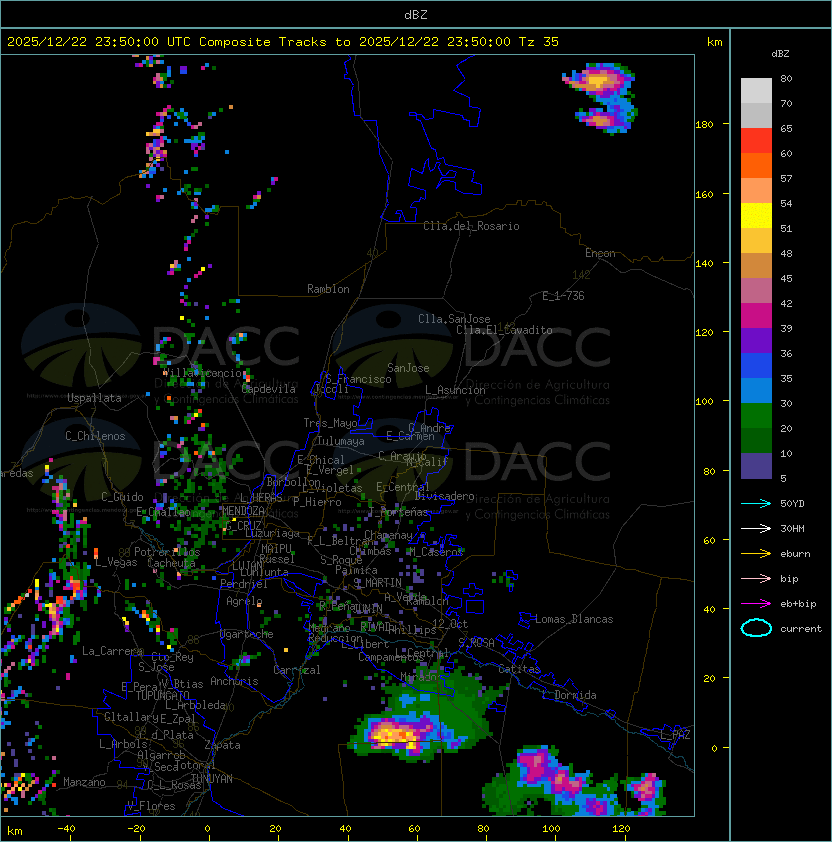Click the 'Perdriel' place label
Screen dimensions: 832x842
[244, 584]
